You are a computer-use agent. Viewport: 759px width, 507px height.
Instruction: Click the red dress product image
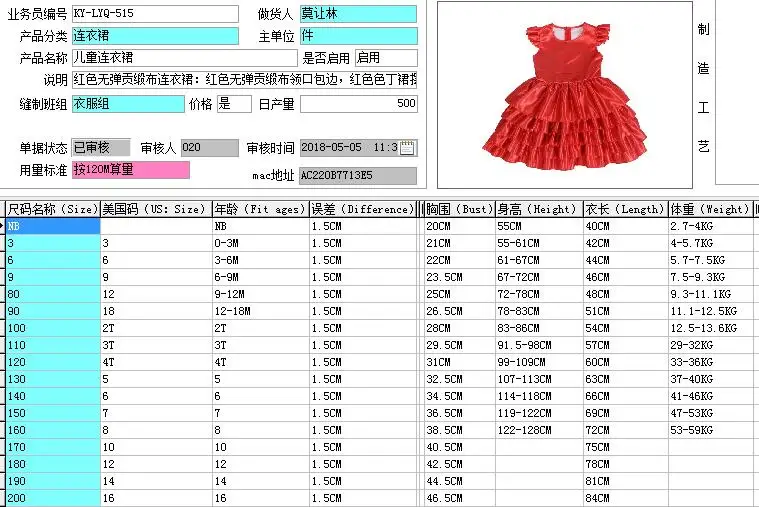tap(564, 94)
